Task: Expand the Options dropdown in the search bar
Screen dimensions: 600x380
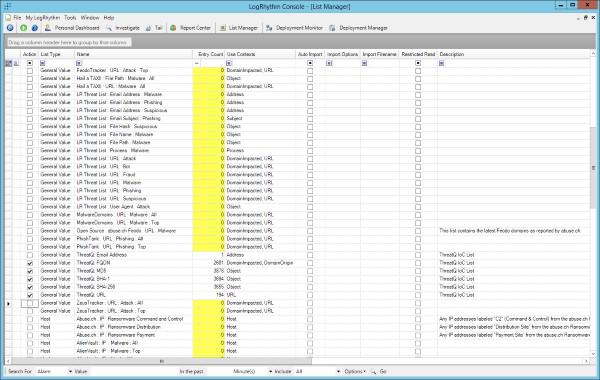Action: click(355, 372)
